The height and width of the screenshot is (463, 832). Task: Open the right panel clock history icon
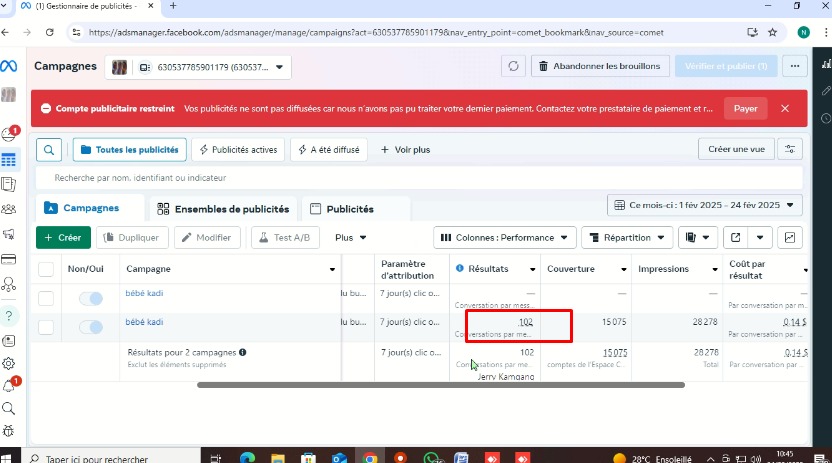(826, 118)
